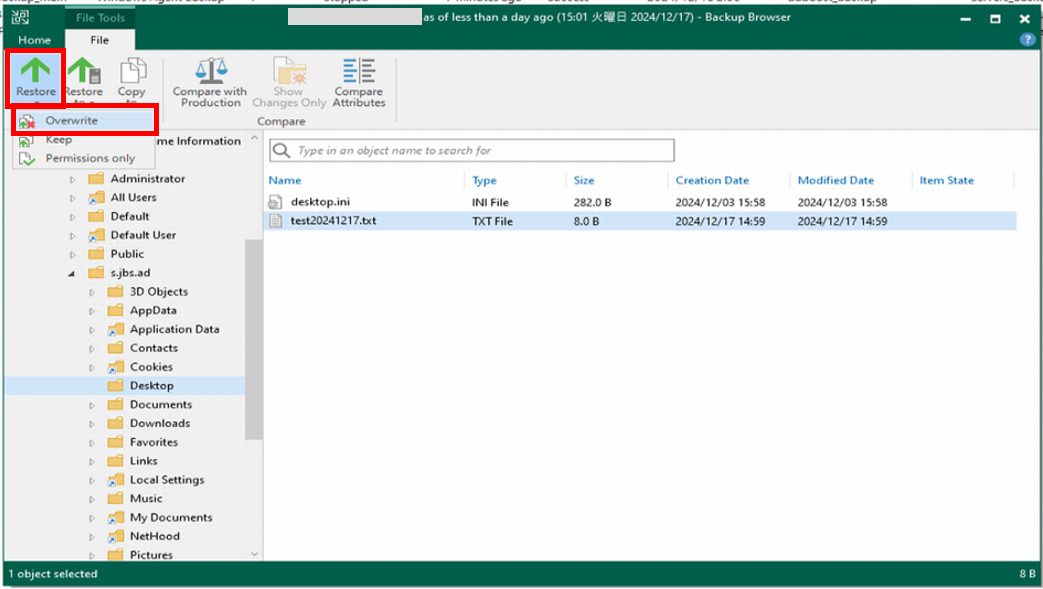This screenshot has height=589, width=1043.
Task: Expand the Contacts folder node
Action: click(92, 349)
